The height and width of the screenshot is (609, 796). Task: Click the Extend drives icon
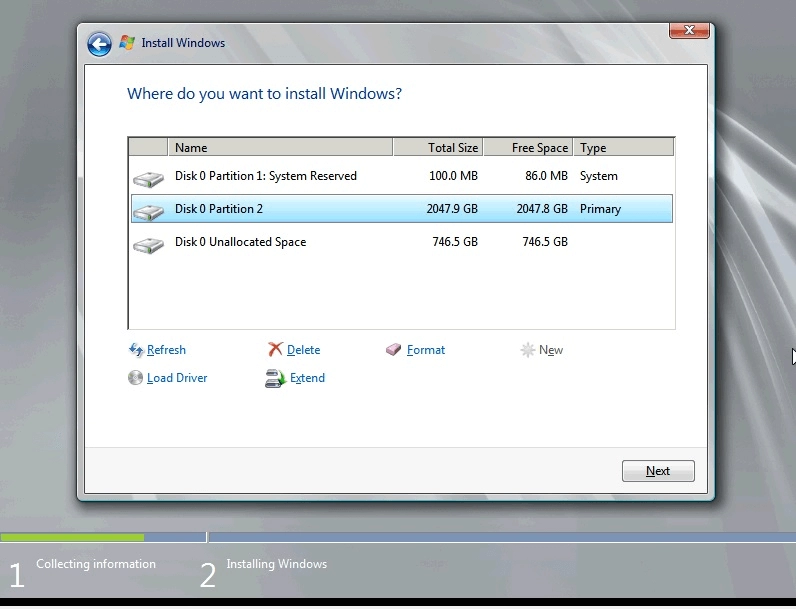point(276,378)
